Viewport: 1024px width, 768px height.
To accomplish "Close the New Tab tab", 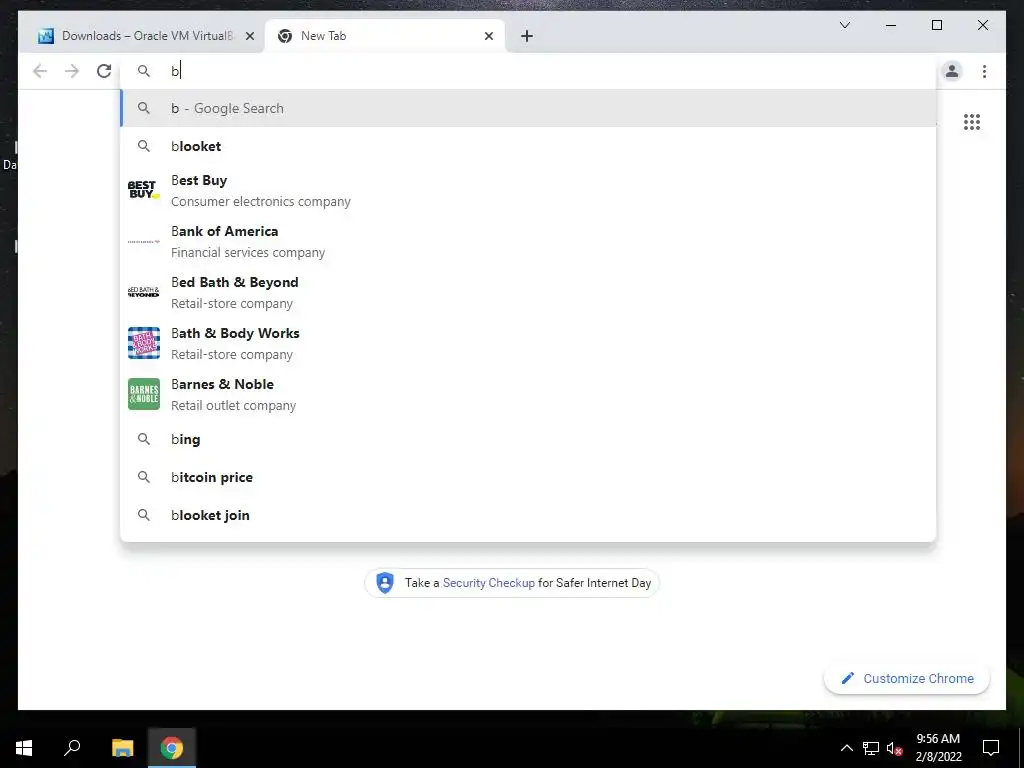I will pos(488,36).
